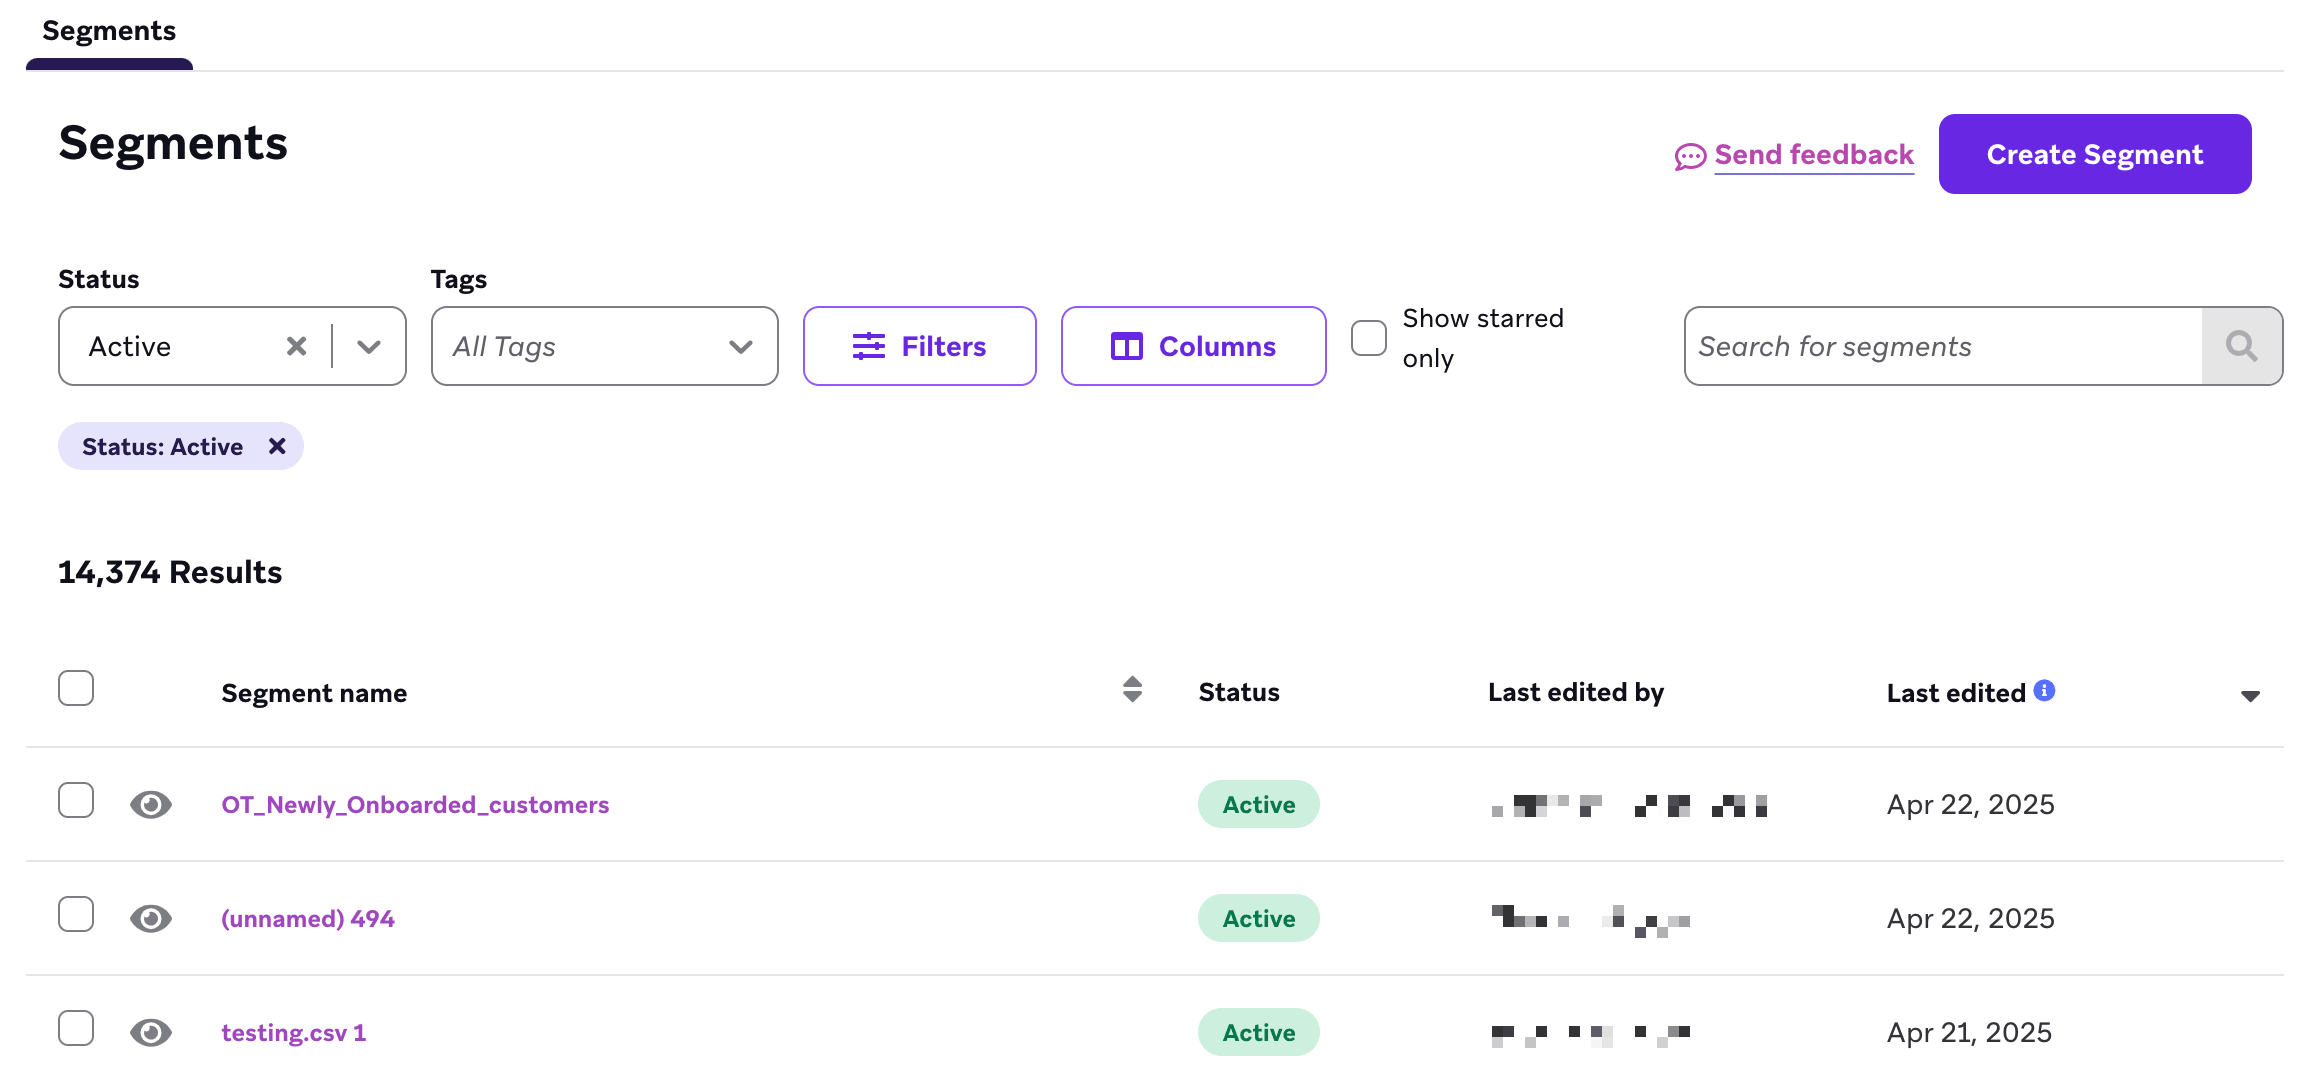
Task: Click the info icon next to Last edited
Action: [2045, 690]
